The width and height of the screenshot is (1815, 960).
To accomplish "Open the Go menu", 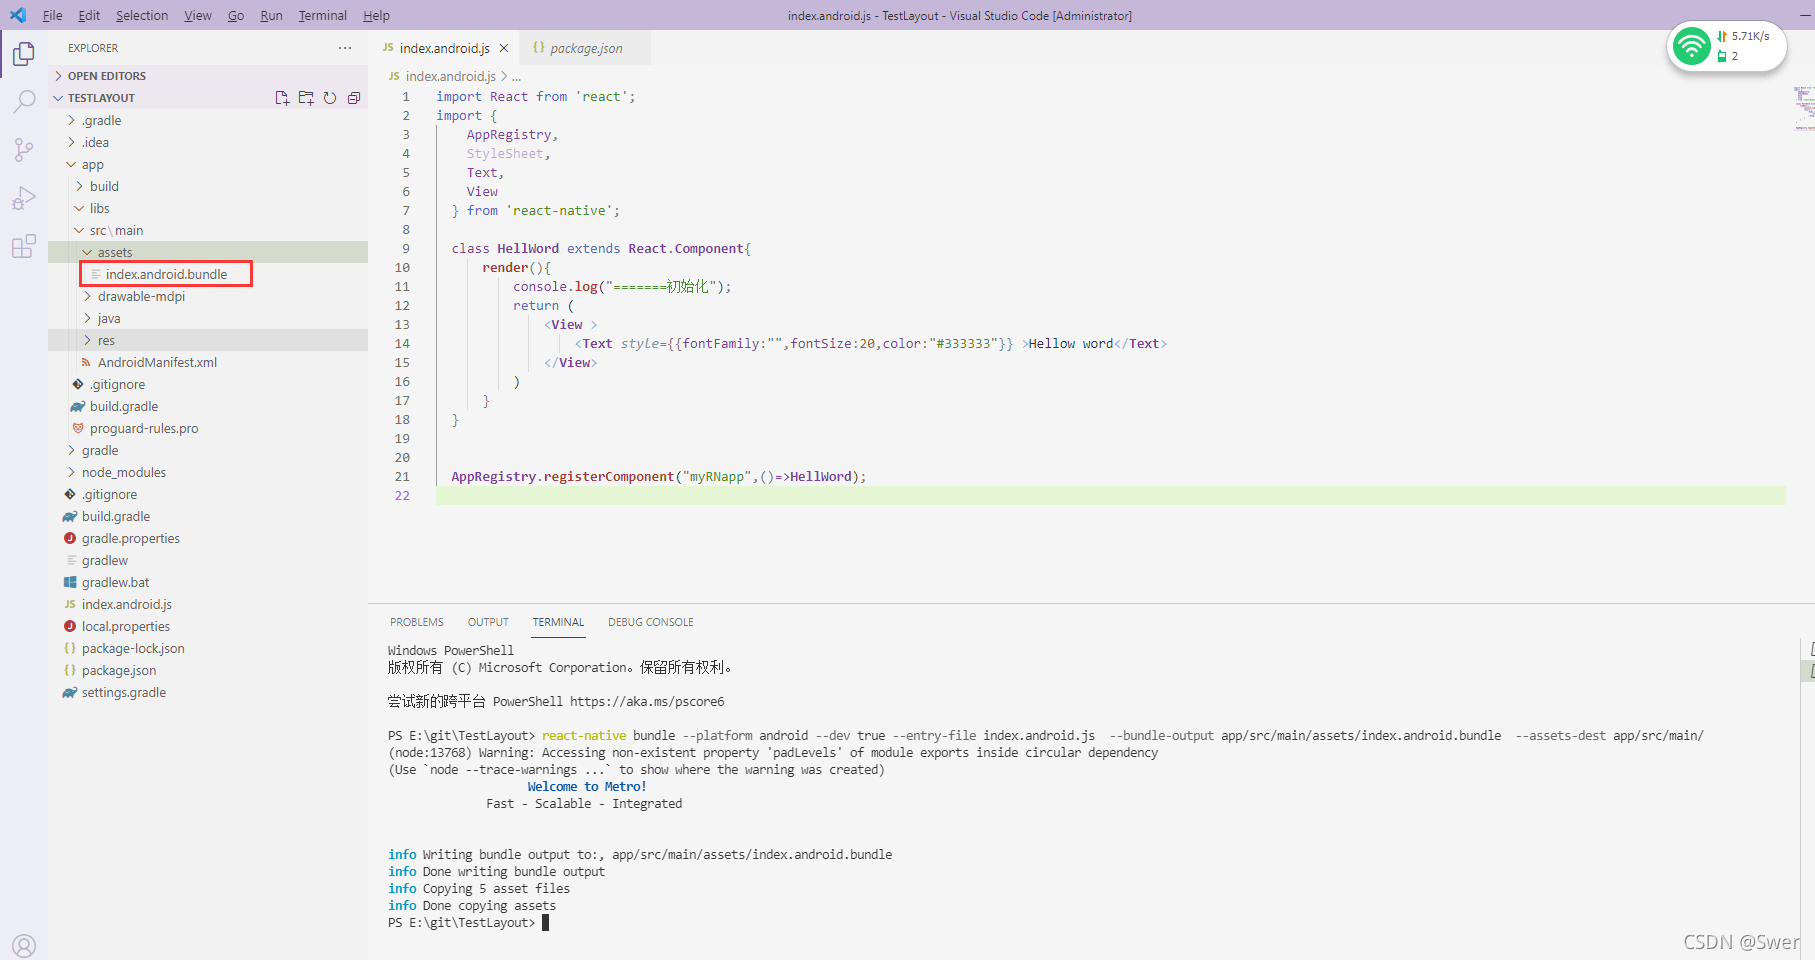I will pos(236,15).
